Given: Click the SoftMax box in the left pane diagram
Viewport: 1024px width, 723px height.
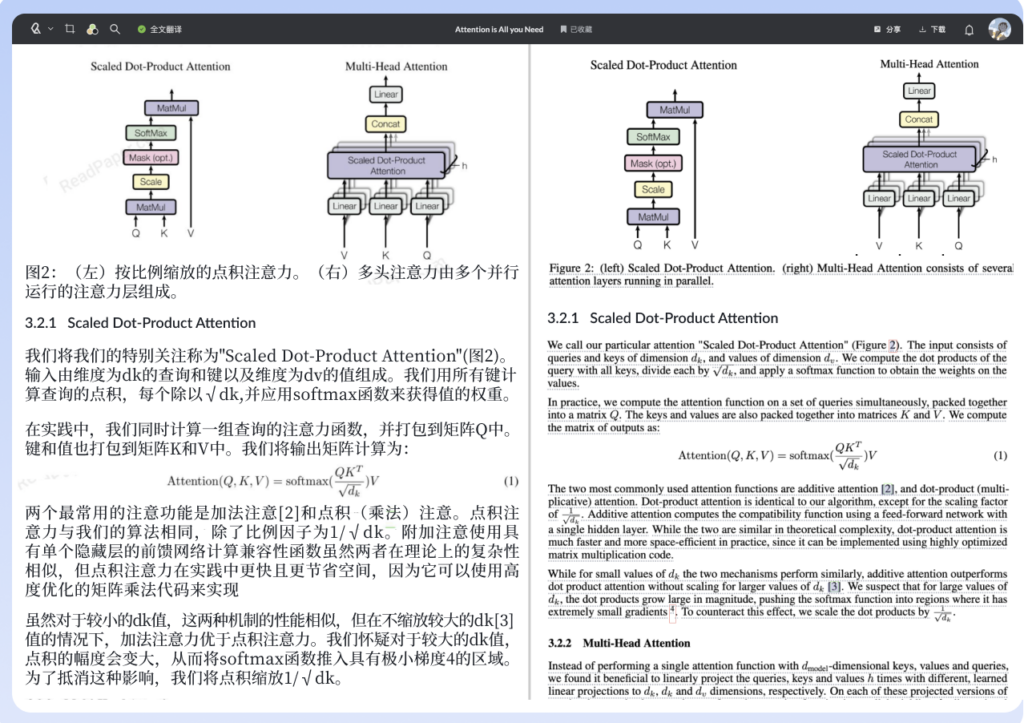Looking at the screenshot, I should point(151,133).
